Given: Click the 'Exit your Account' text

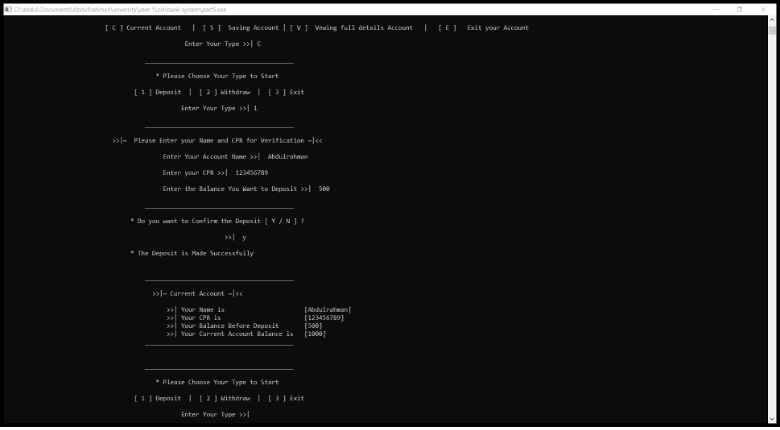Looking at the screenshot, I should tap(497, 28).
